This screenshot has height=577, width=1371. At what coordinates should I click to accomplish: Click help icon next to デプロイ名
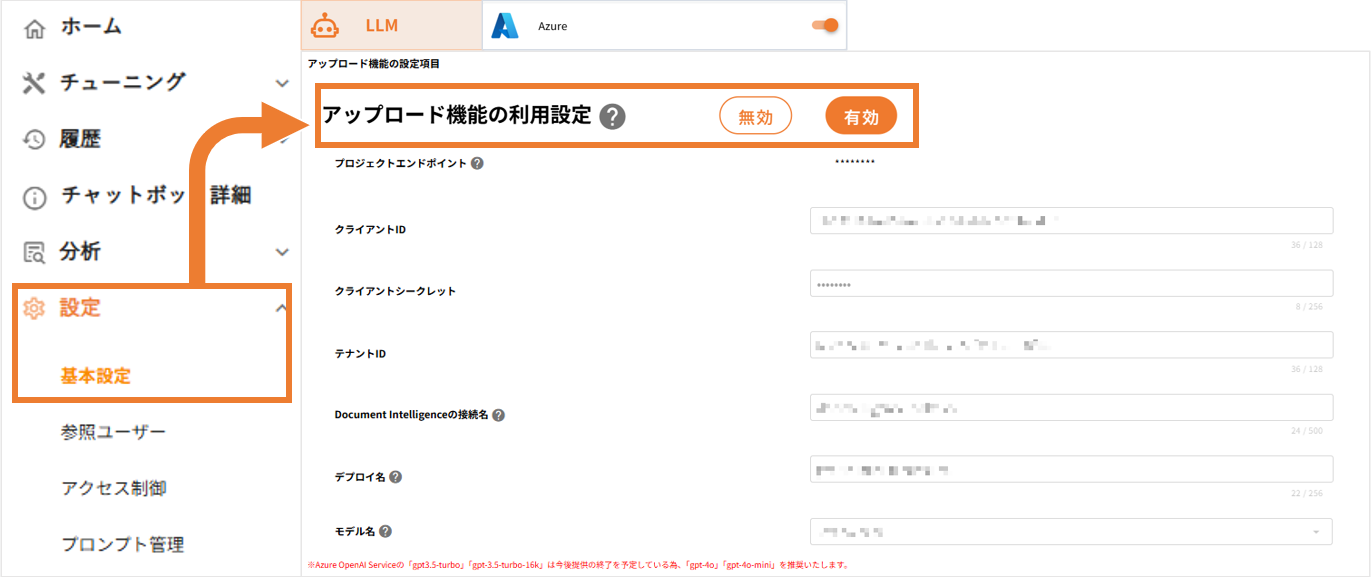point(396,477)
